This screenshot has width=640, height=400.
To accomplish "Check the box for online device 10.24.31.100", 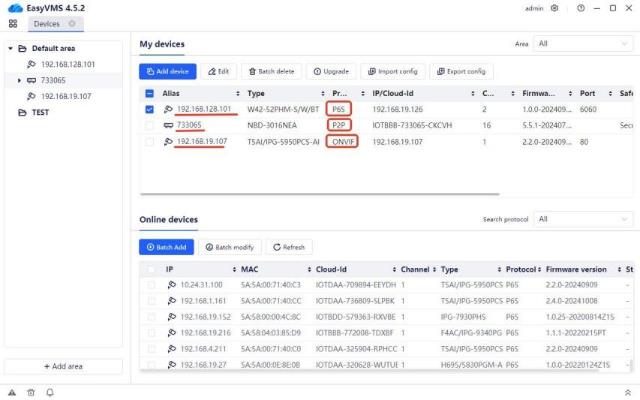I will [152, 285].
